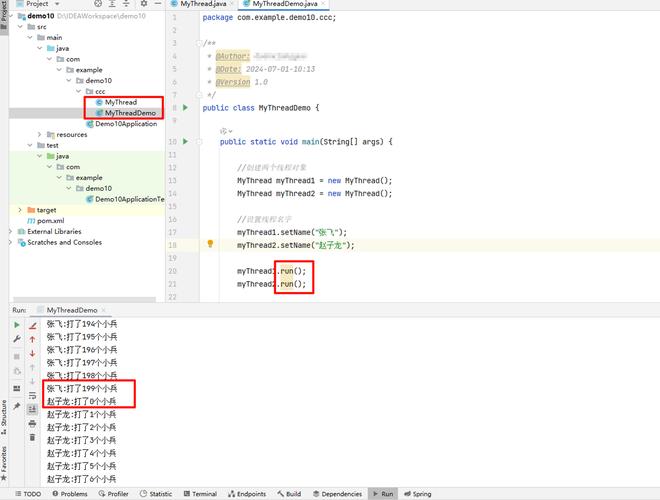Click the yellow lightbulb on line 18
This screenshot has height=500, width=660.
[x=210, y=244]
